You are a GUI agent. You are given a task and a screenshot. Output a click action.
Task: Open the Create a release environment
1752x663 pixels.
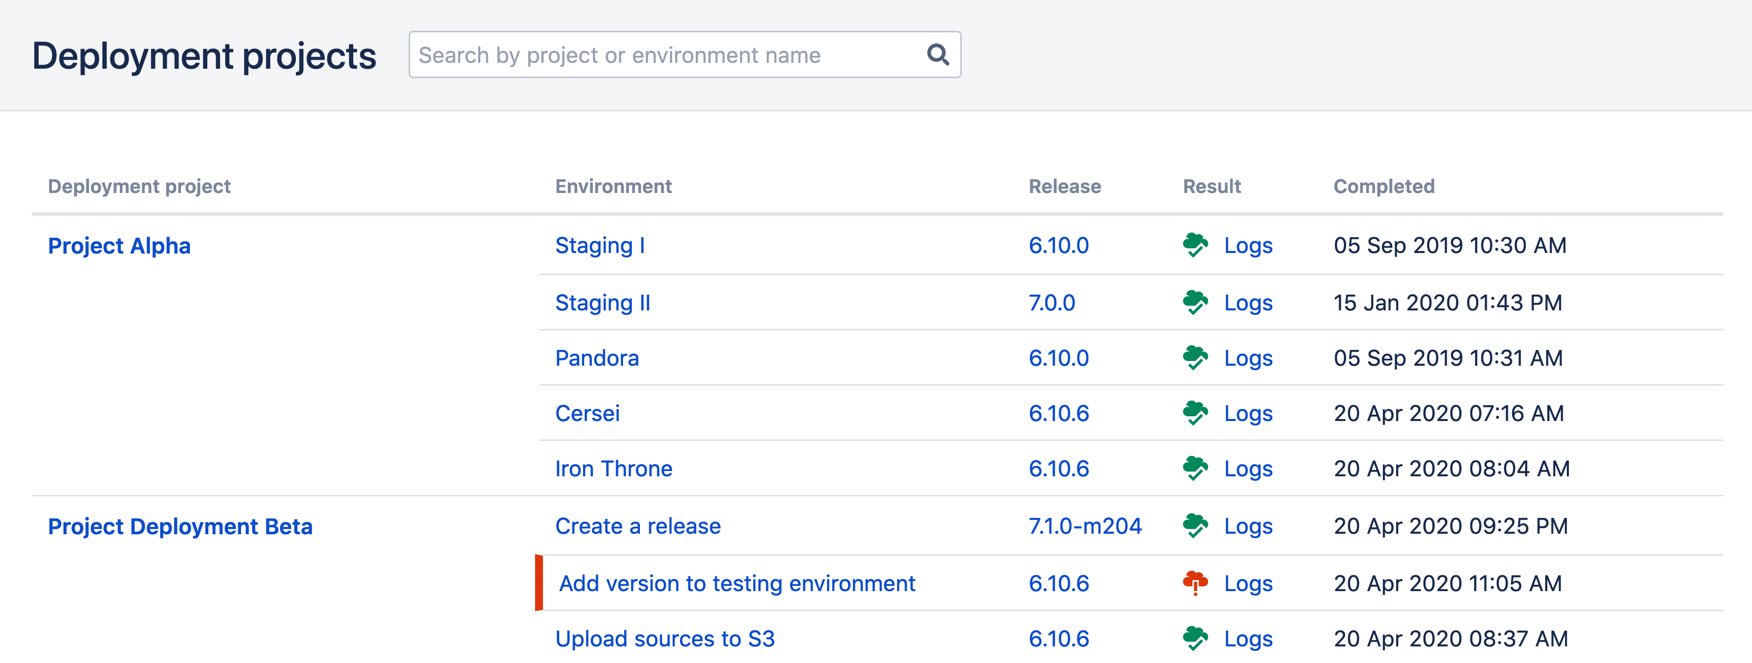[x=638, y=526]
